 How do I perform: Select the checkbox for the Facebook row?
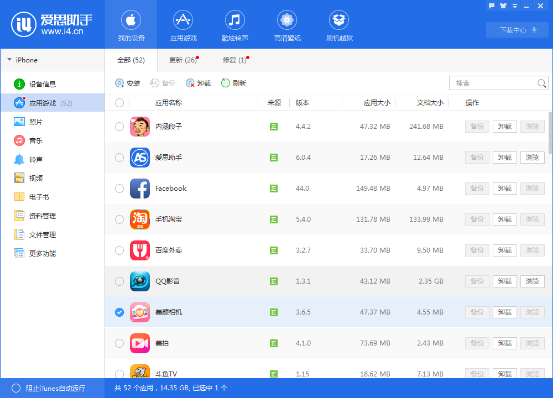120,188
